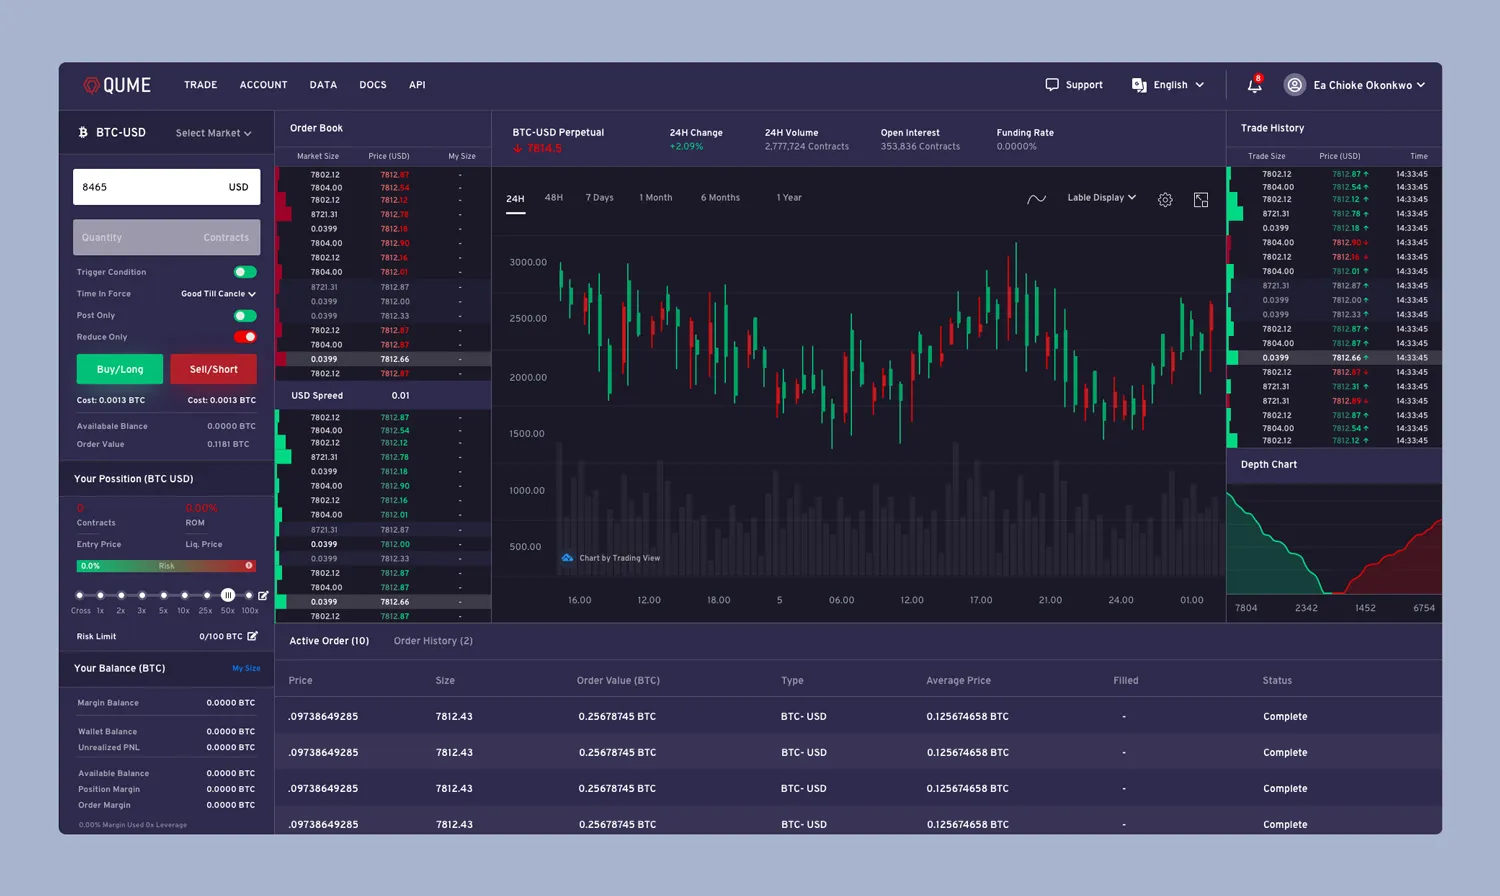
Task: Click the Trading View cloud icon
Action: pos(567,558)
